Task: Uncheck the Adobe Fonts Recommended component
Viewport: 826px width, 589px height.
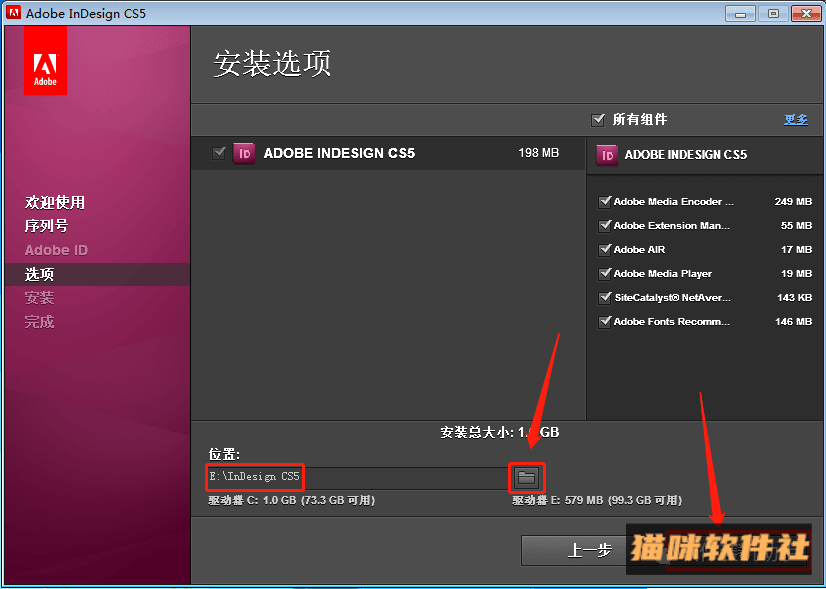Action: click(x=604, y=322)
